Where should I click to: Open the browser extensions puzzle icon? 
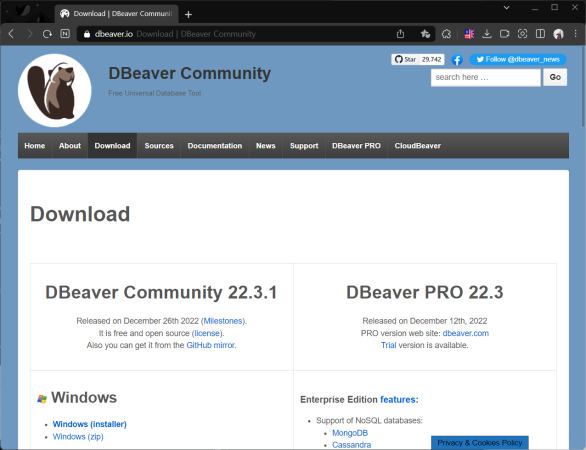(x=446, y=34)
